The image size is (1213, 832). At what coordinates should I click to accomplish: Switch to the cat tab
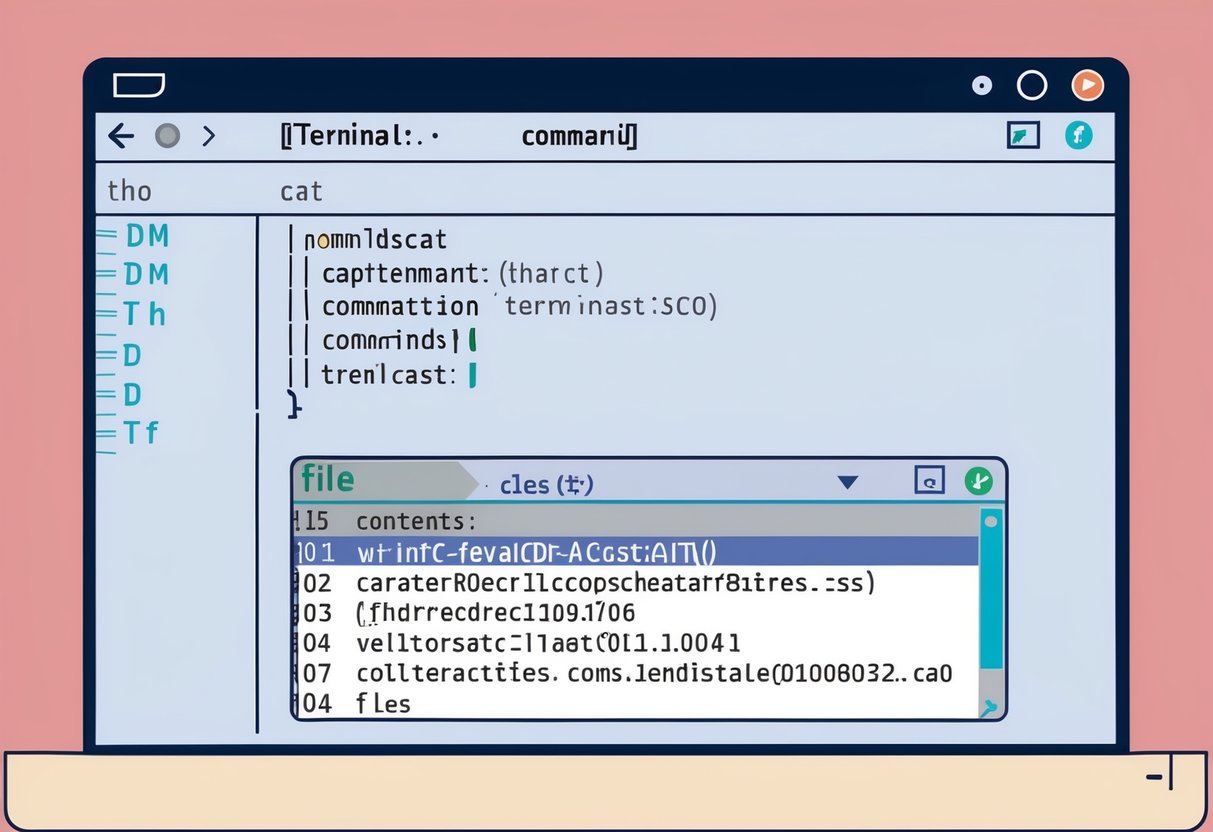[300, 190]
